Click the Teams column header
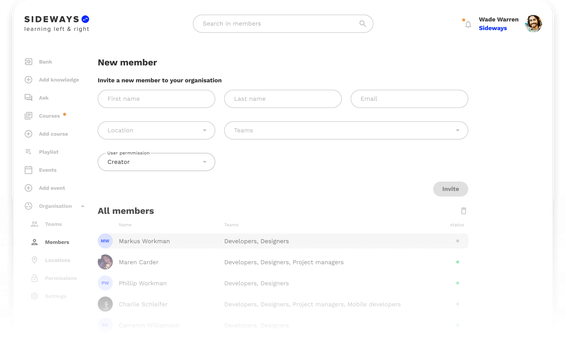Screen dimensions: 565x362 (231, 225)
